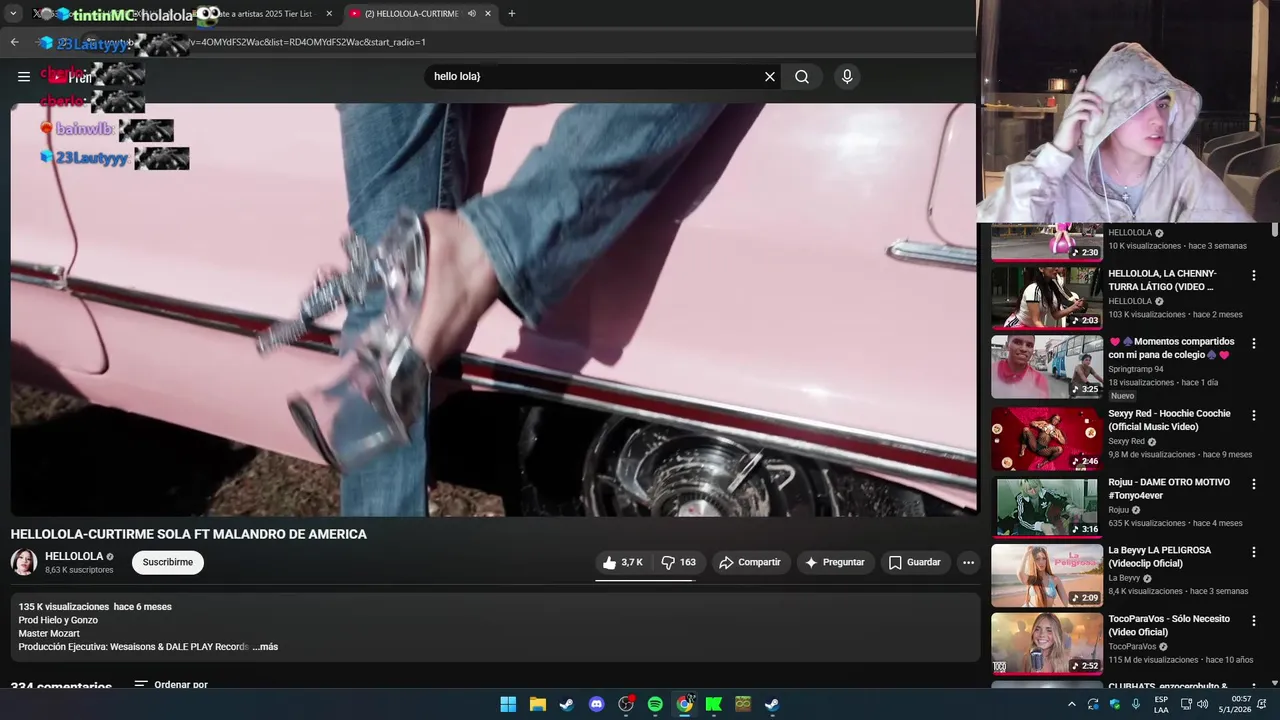The height and width of the screenshot is (720, 1280).
Task: Open Spotify from the taskbar
Action: 655,704
